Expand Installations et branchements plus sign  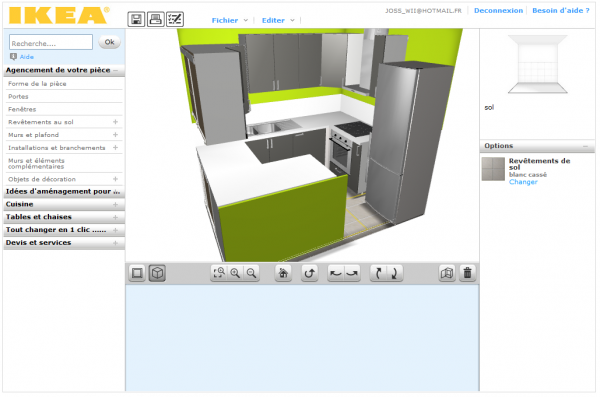pos(115,147)
